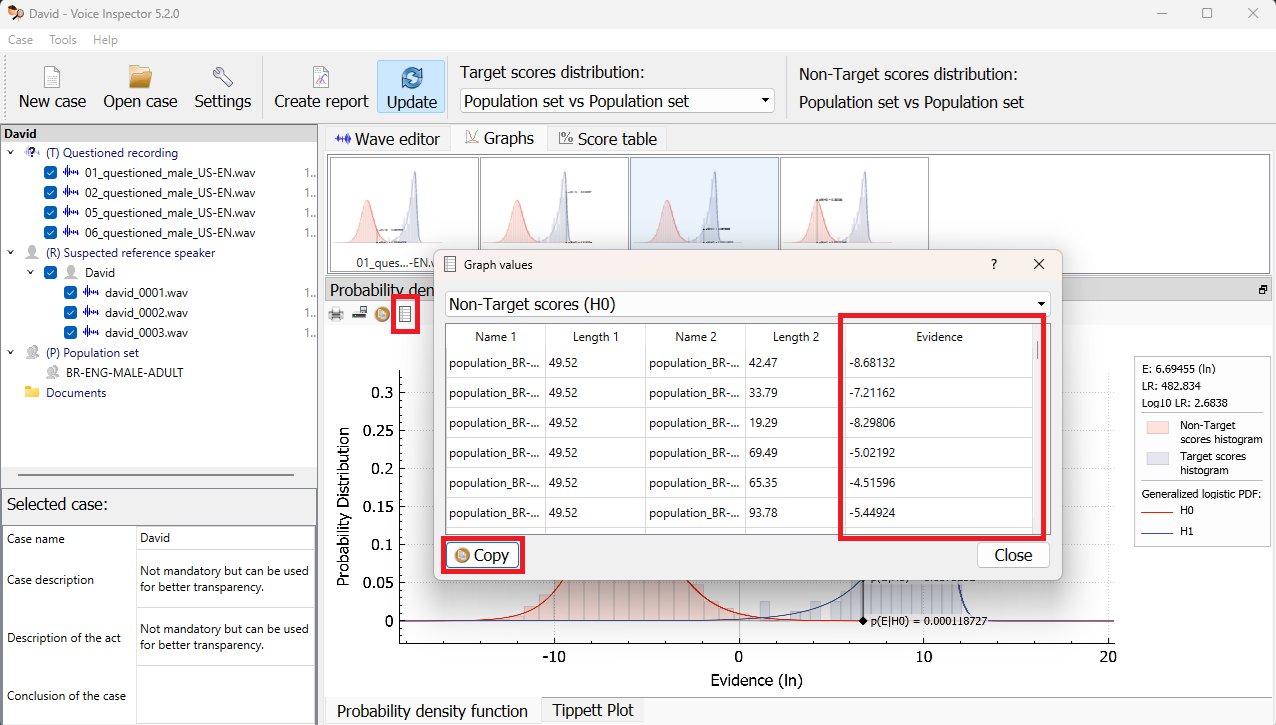Click the BR-ENG-MALE-ADULT population icon
The image size is (1276, 725).
tap(52, 373)
